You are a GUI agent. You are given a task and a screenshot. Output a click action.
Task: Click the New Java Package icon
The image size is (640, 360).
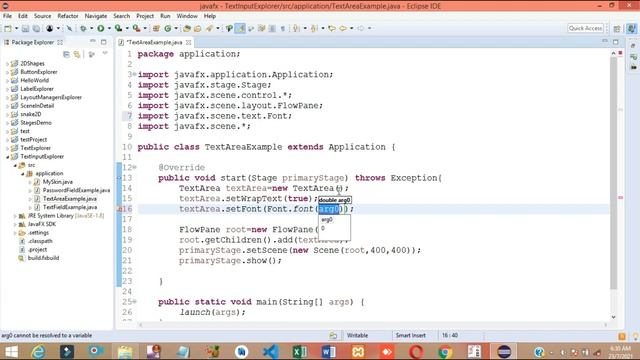click(156, 28)
